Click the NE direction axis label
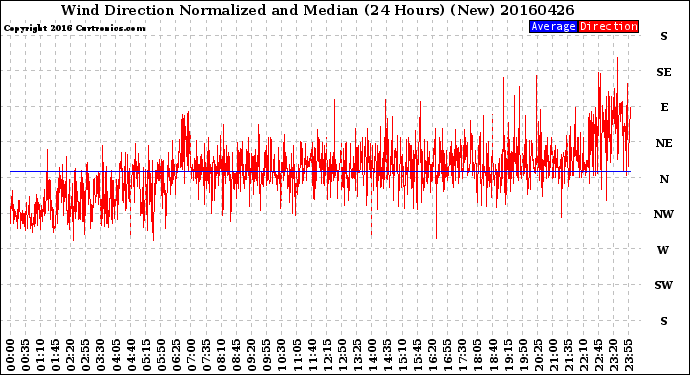Image resolution: width=690 pixels, height=375 pixels. [664, 143]
